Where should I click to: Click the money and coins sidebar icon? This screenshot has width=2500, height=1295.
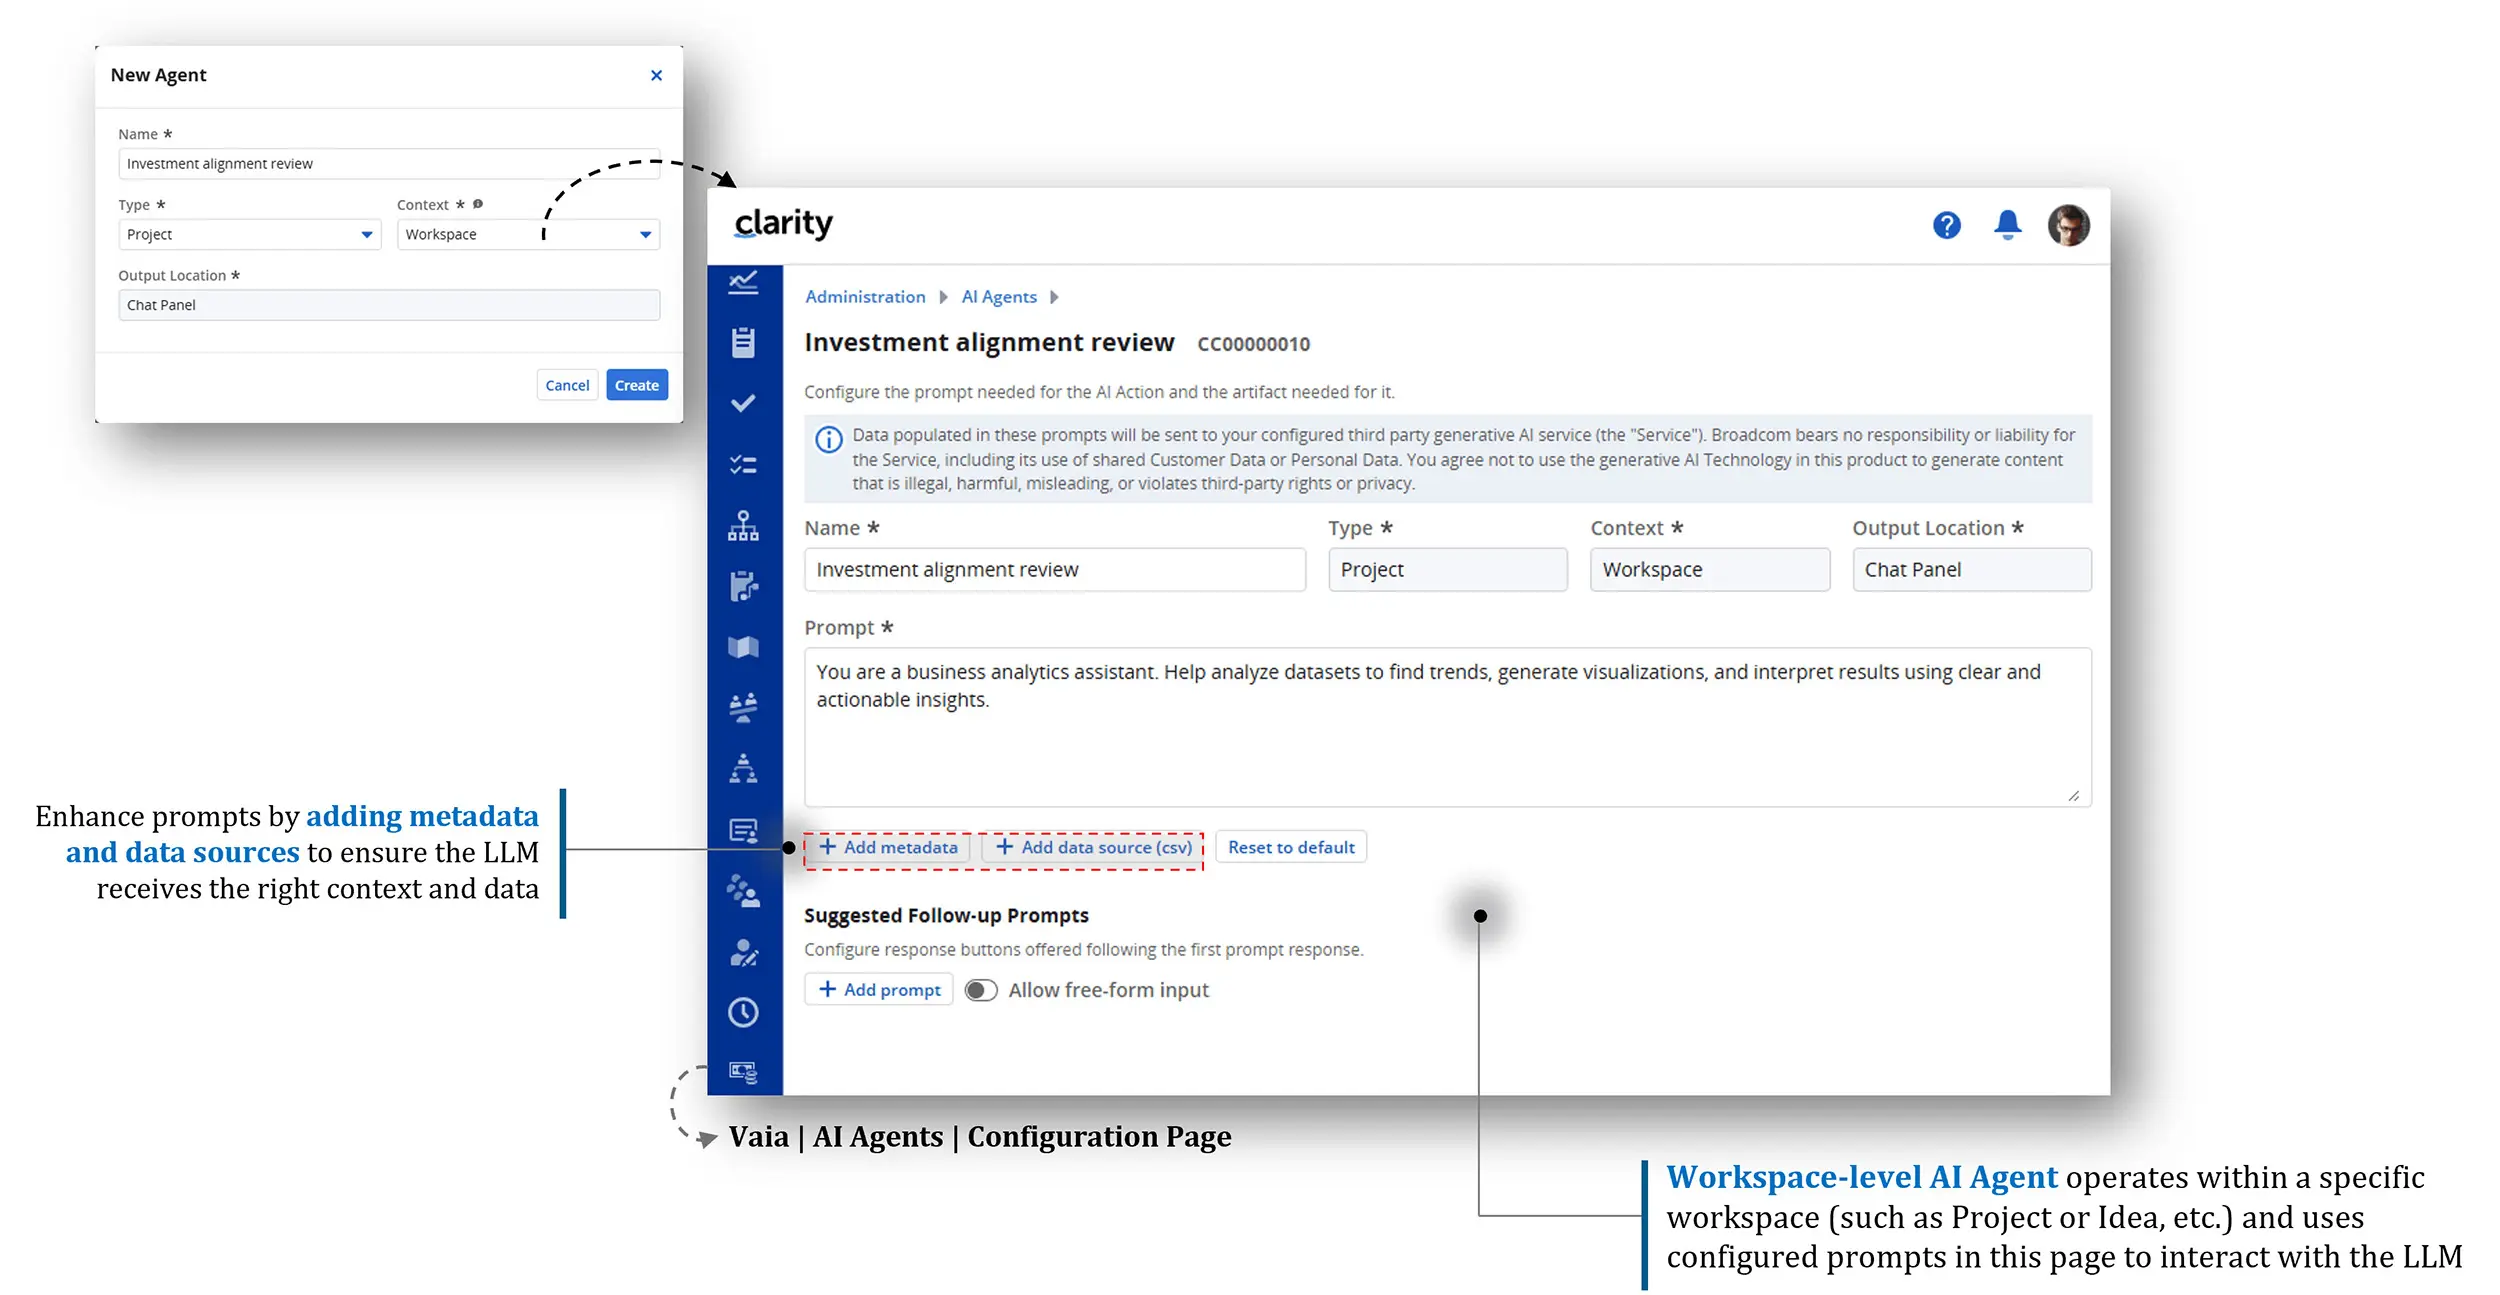point(743,1072)
